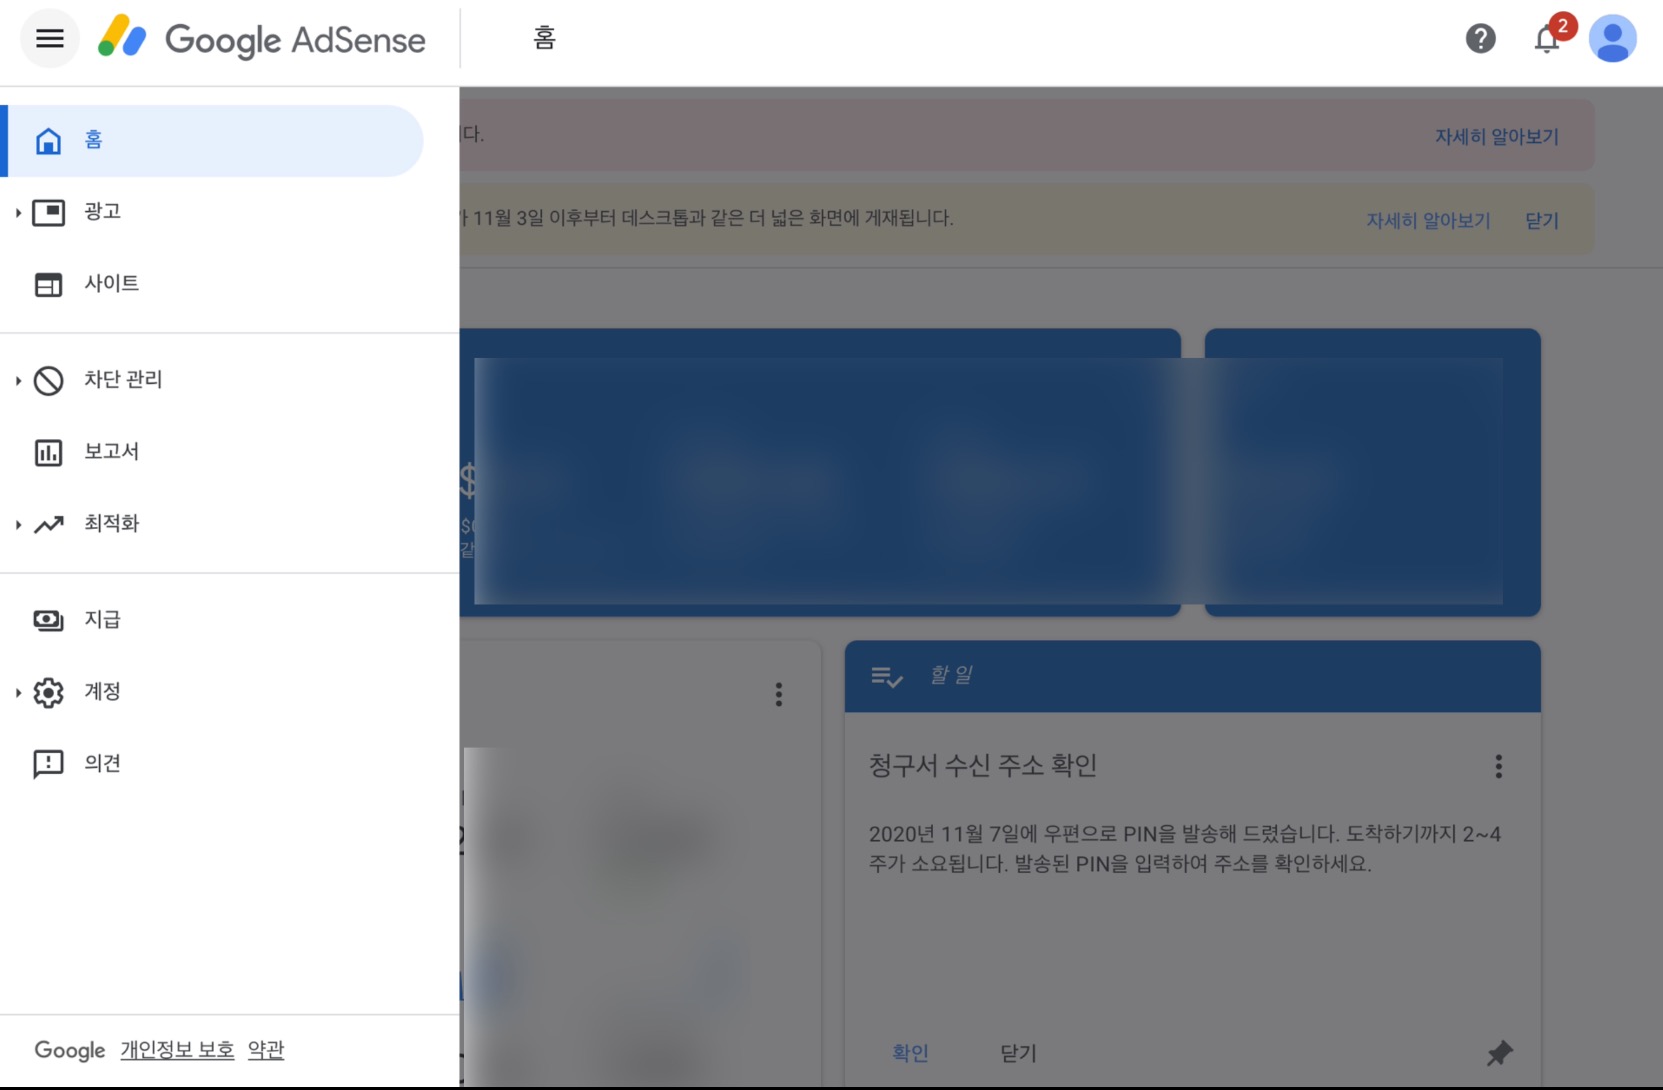Pin the 청구서 수신 주소 확인 card
The width and height of the screenshot is (1663, 1090).
pos(1499,1053)
